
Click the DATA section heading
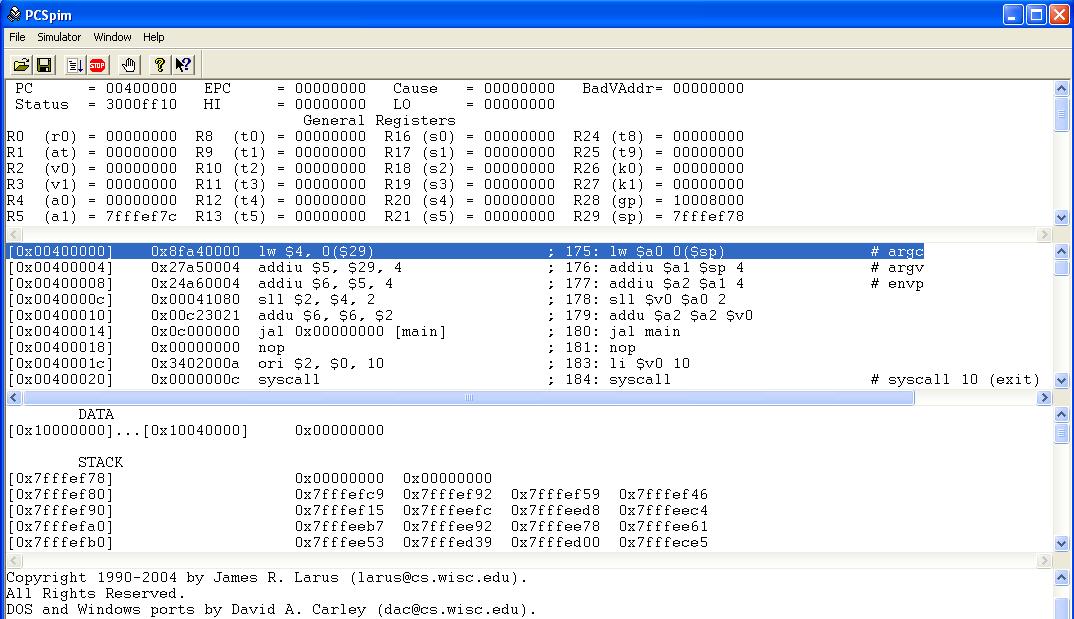point(96,414)
